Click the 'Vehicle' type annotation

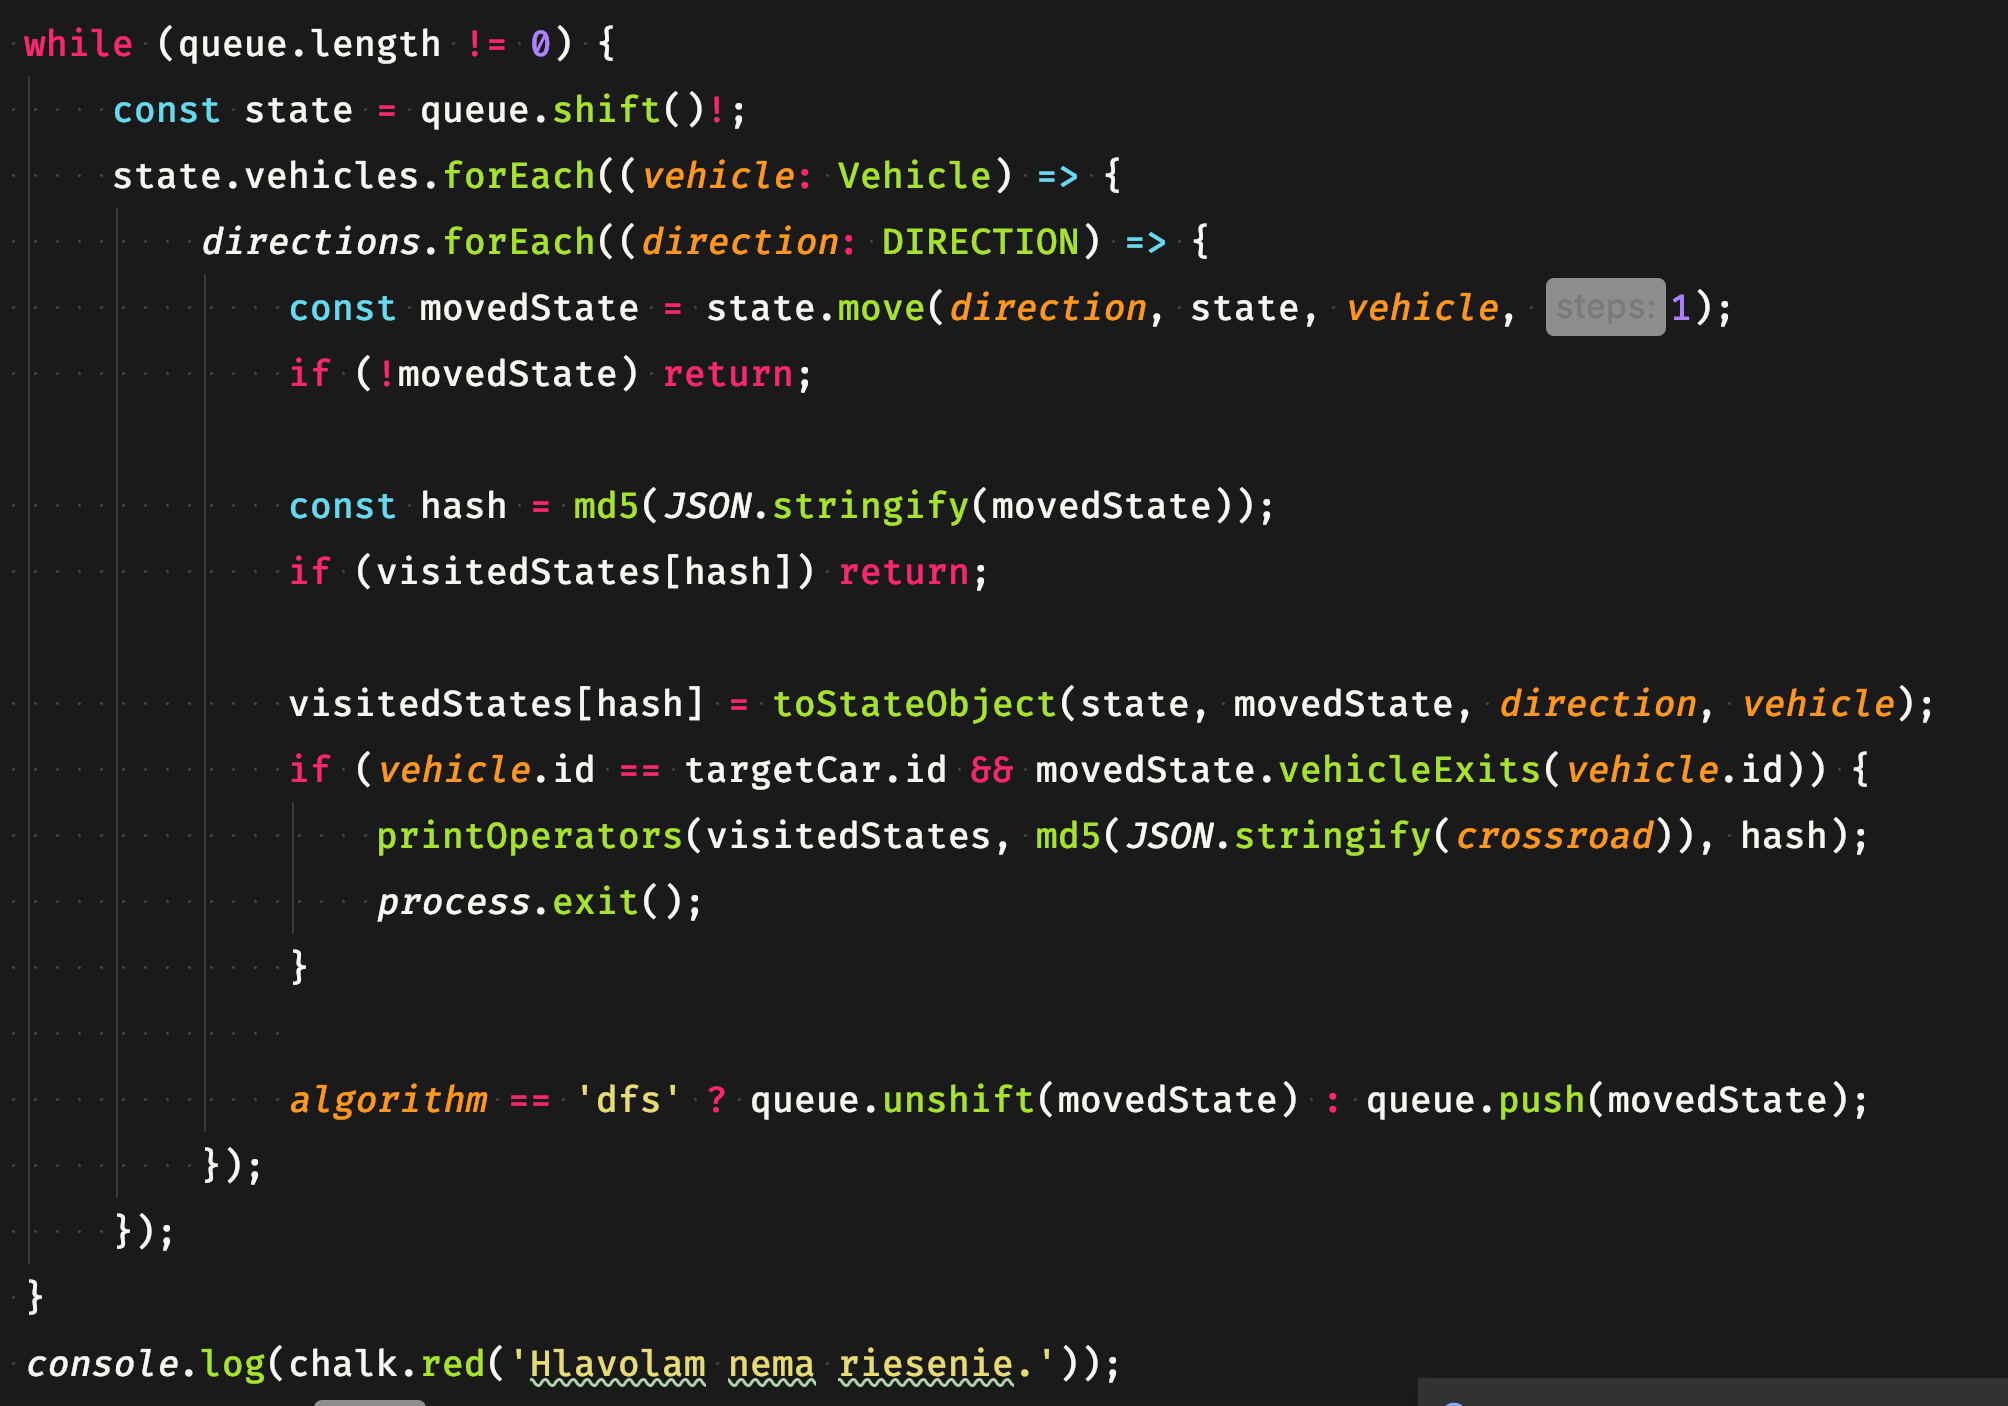point(914,176)
